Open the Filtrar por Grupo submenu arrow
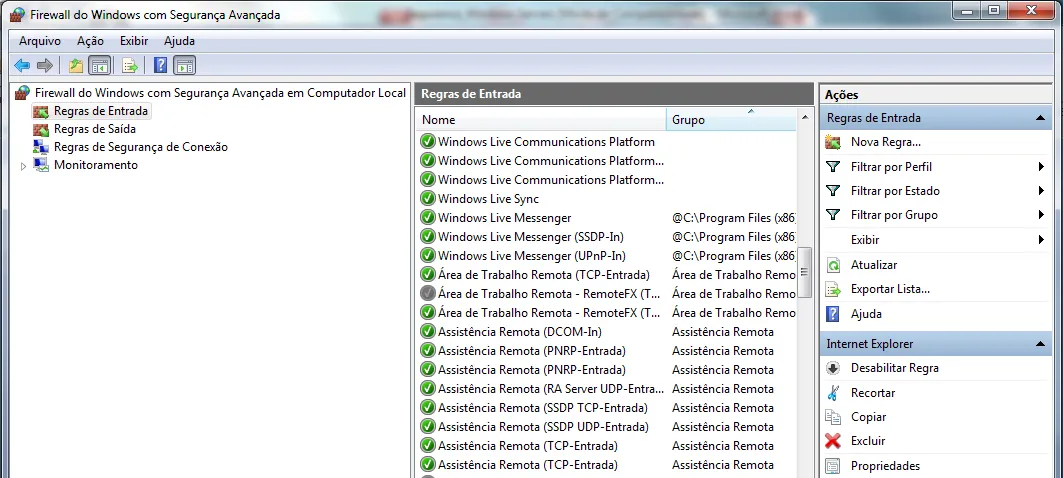 coord(1041,215)
